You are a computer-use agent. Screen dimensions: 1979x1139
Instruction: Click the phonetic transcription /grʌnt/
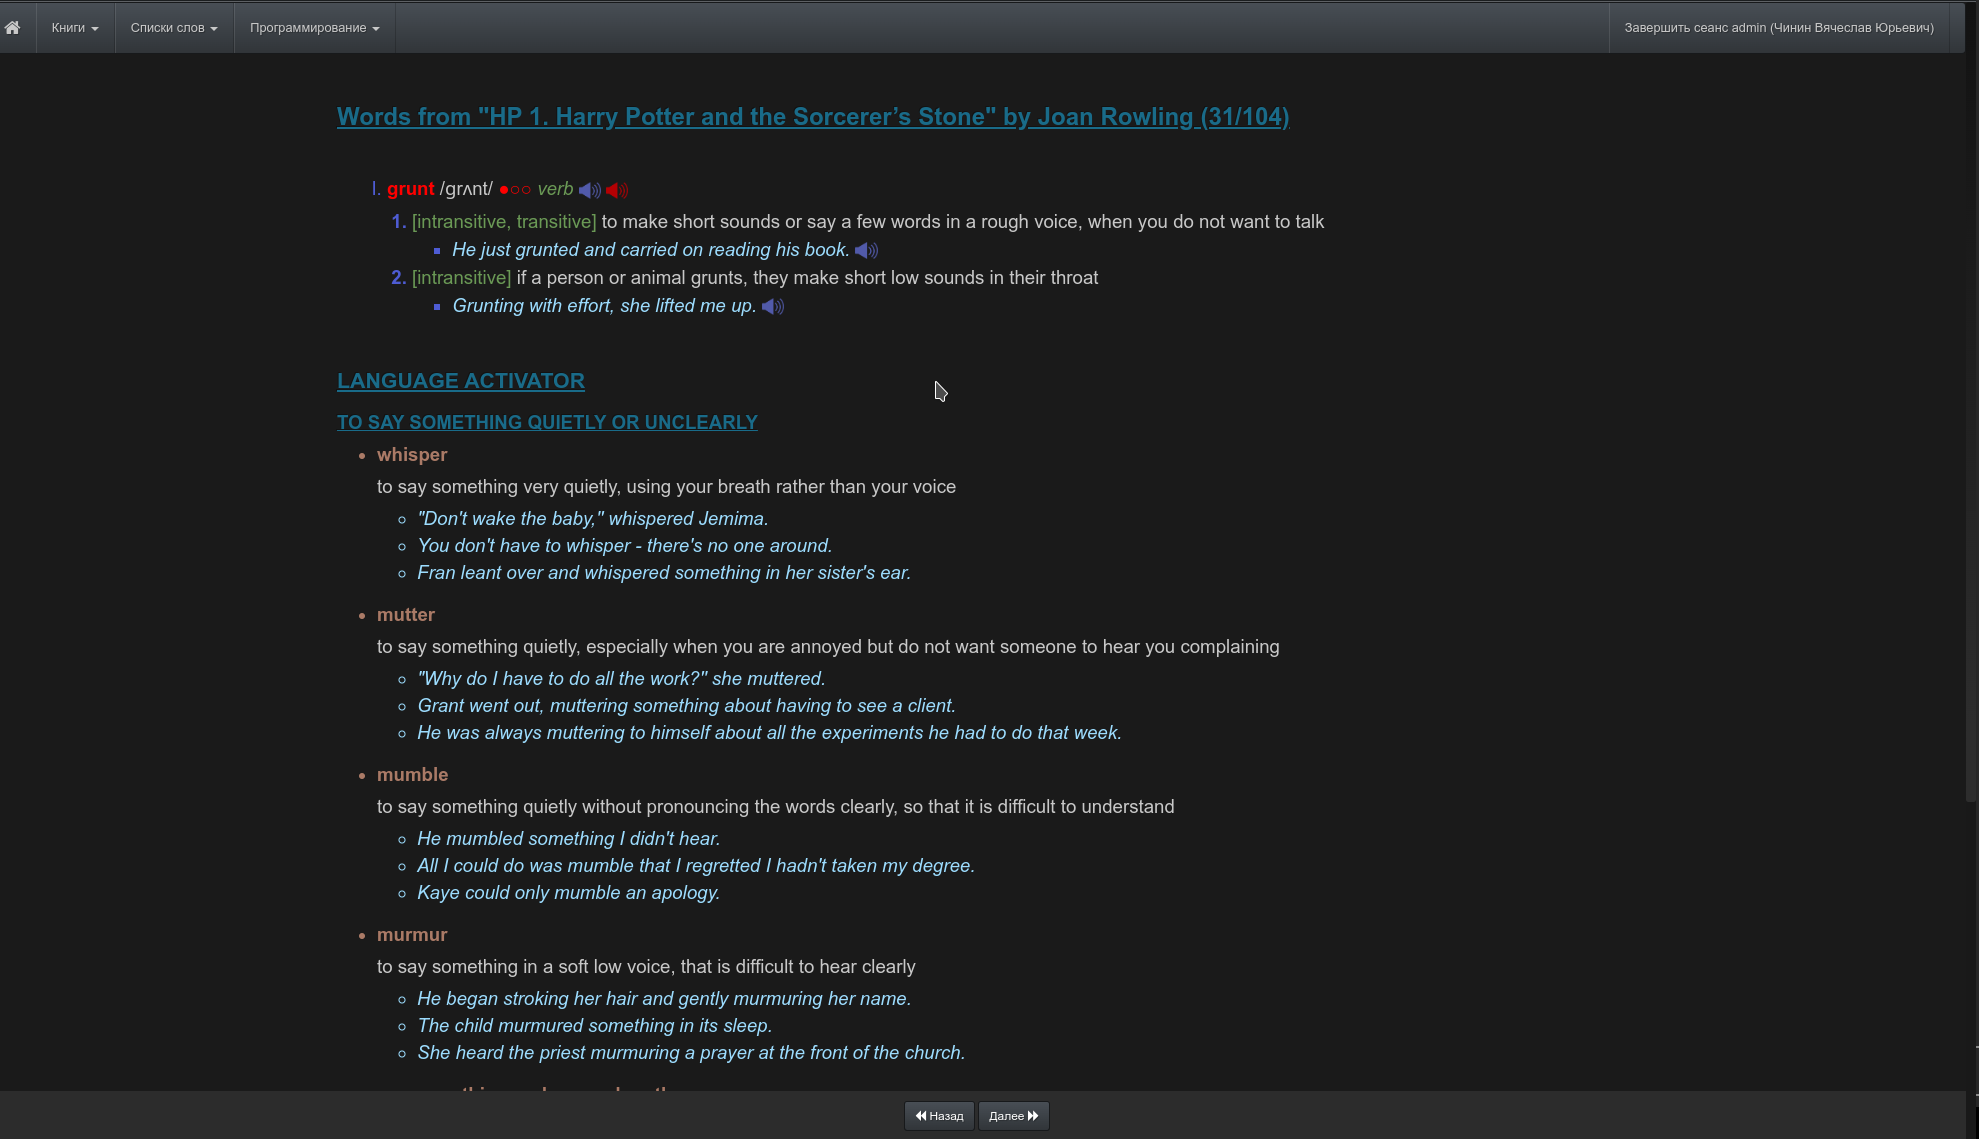[x=466, y=189]
